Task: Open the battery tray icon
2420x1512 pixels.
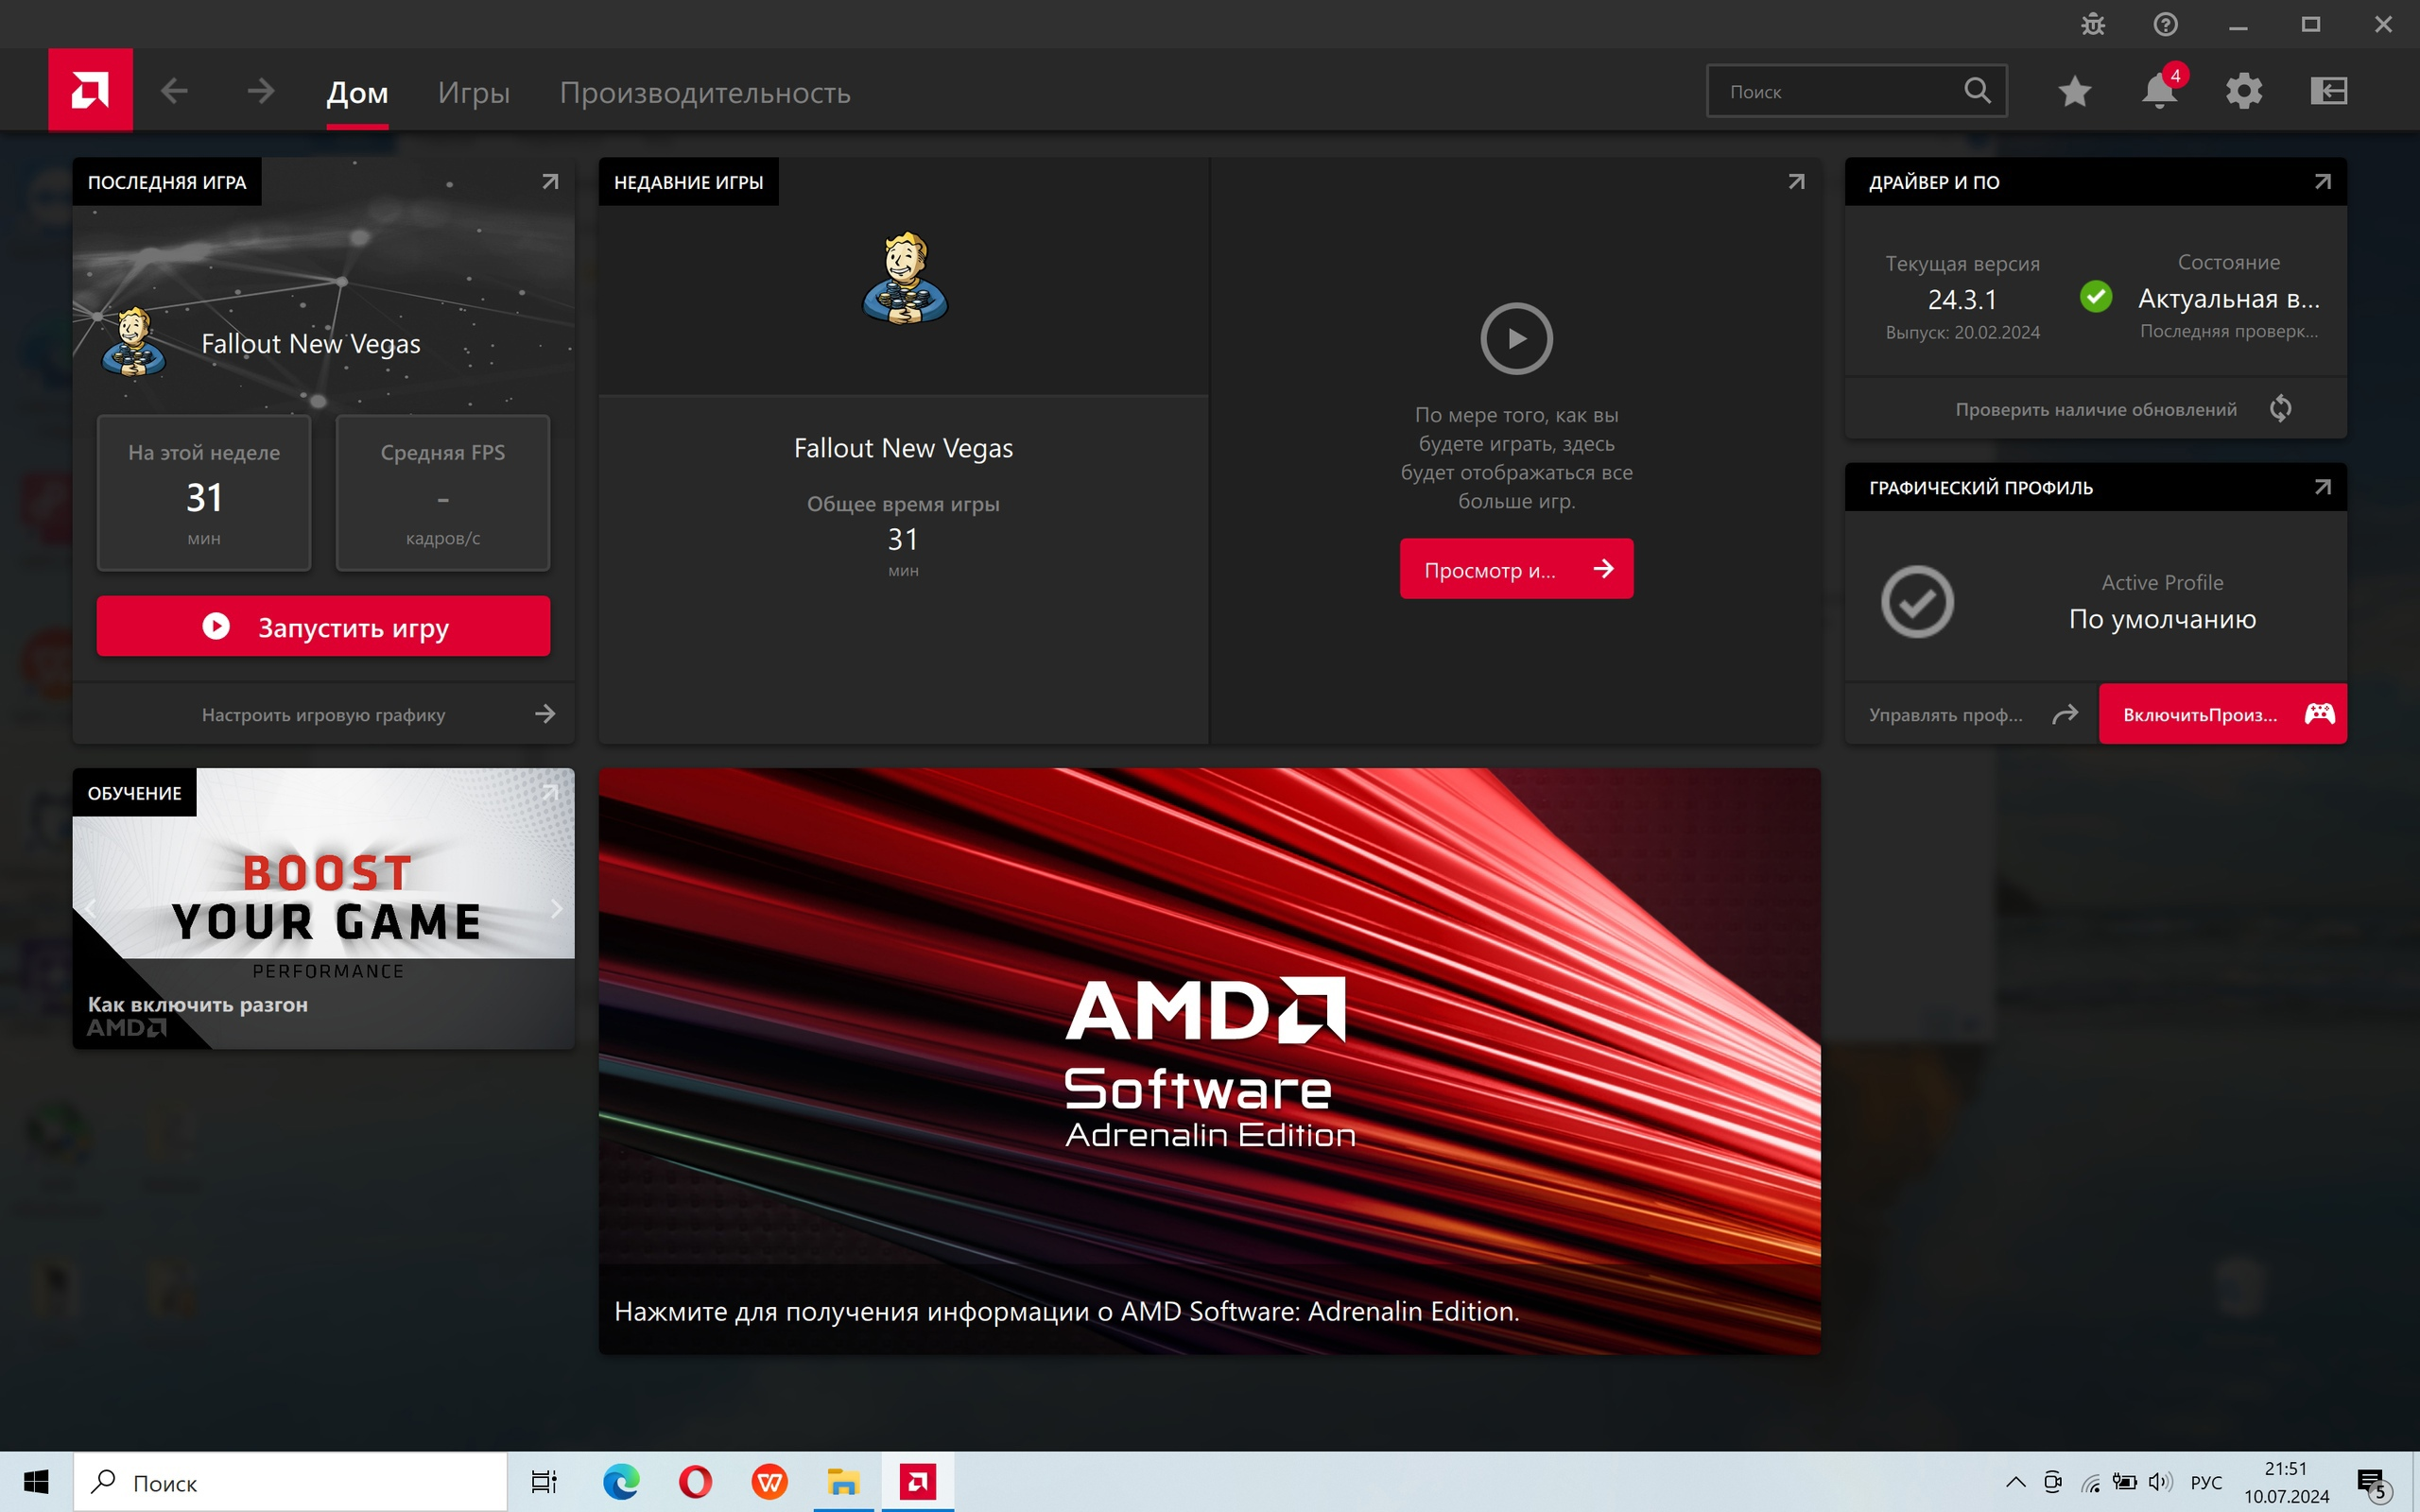Action: point(2124,1482)
